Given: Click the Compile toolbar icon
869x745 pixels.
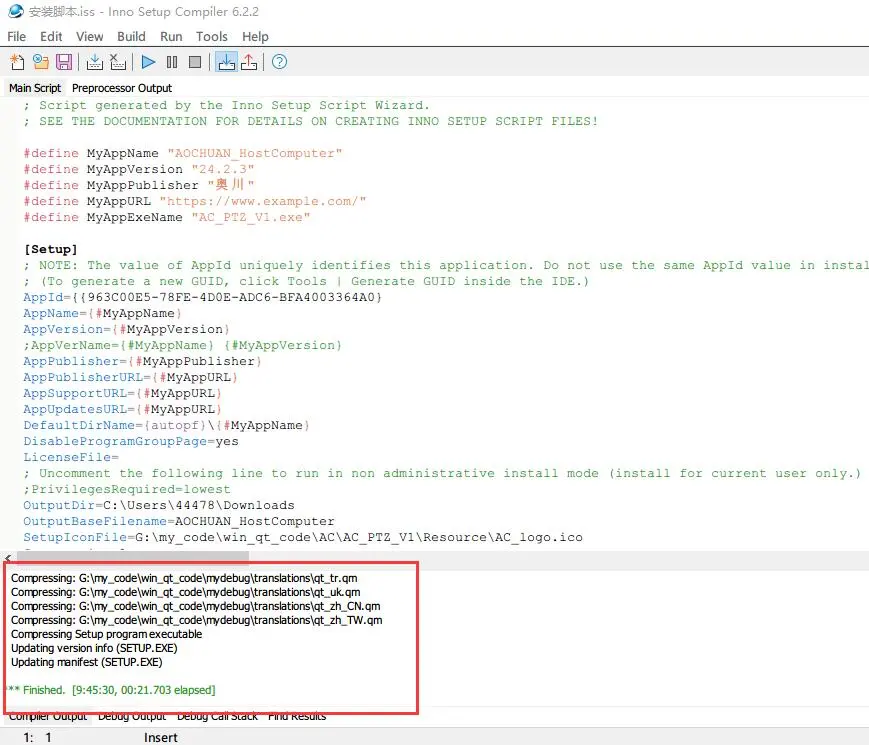Looking at the screenshot, I should point(95,62).
